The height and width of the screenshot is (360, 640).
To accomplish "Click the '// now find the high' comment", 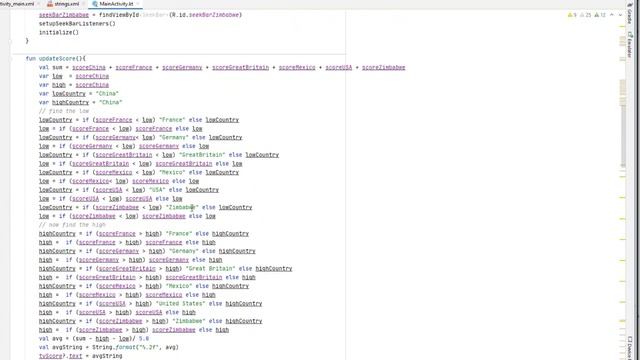I will (x=72, y=225).
